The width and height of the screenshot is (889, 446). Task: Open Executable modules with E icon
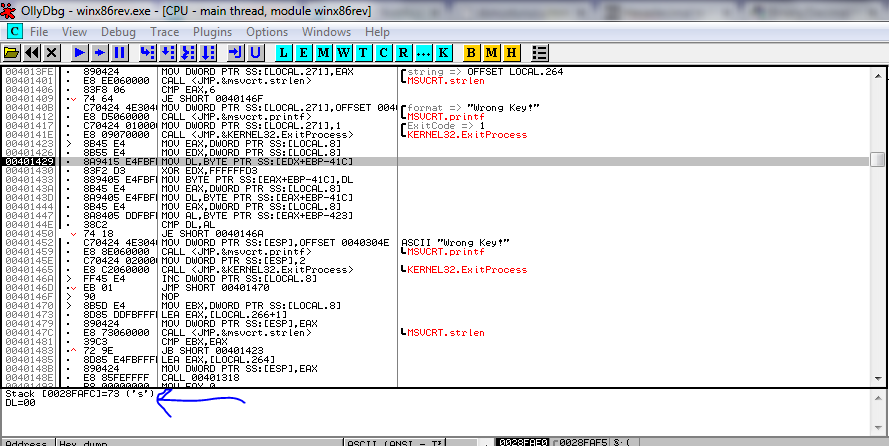(x=304, y=53)
